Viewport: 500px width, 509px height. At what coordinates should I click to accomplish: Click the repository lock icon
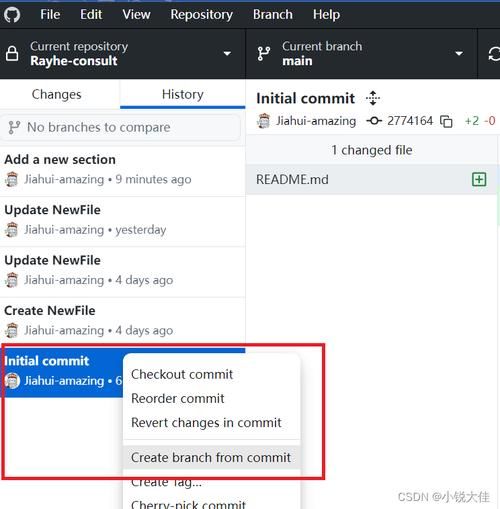coord(12,54)
